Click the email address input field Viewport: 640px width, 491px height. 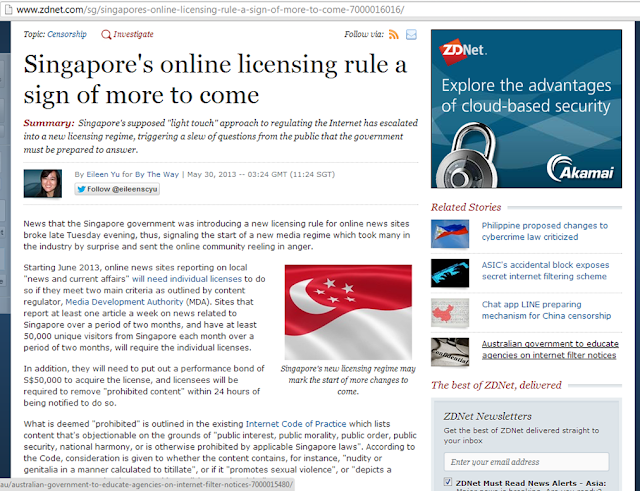click(x=526, y=462)
